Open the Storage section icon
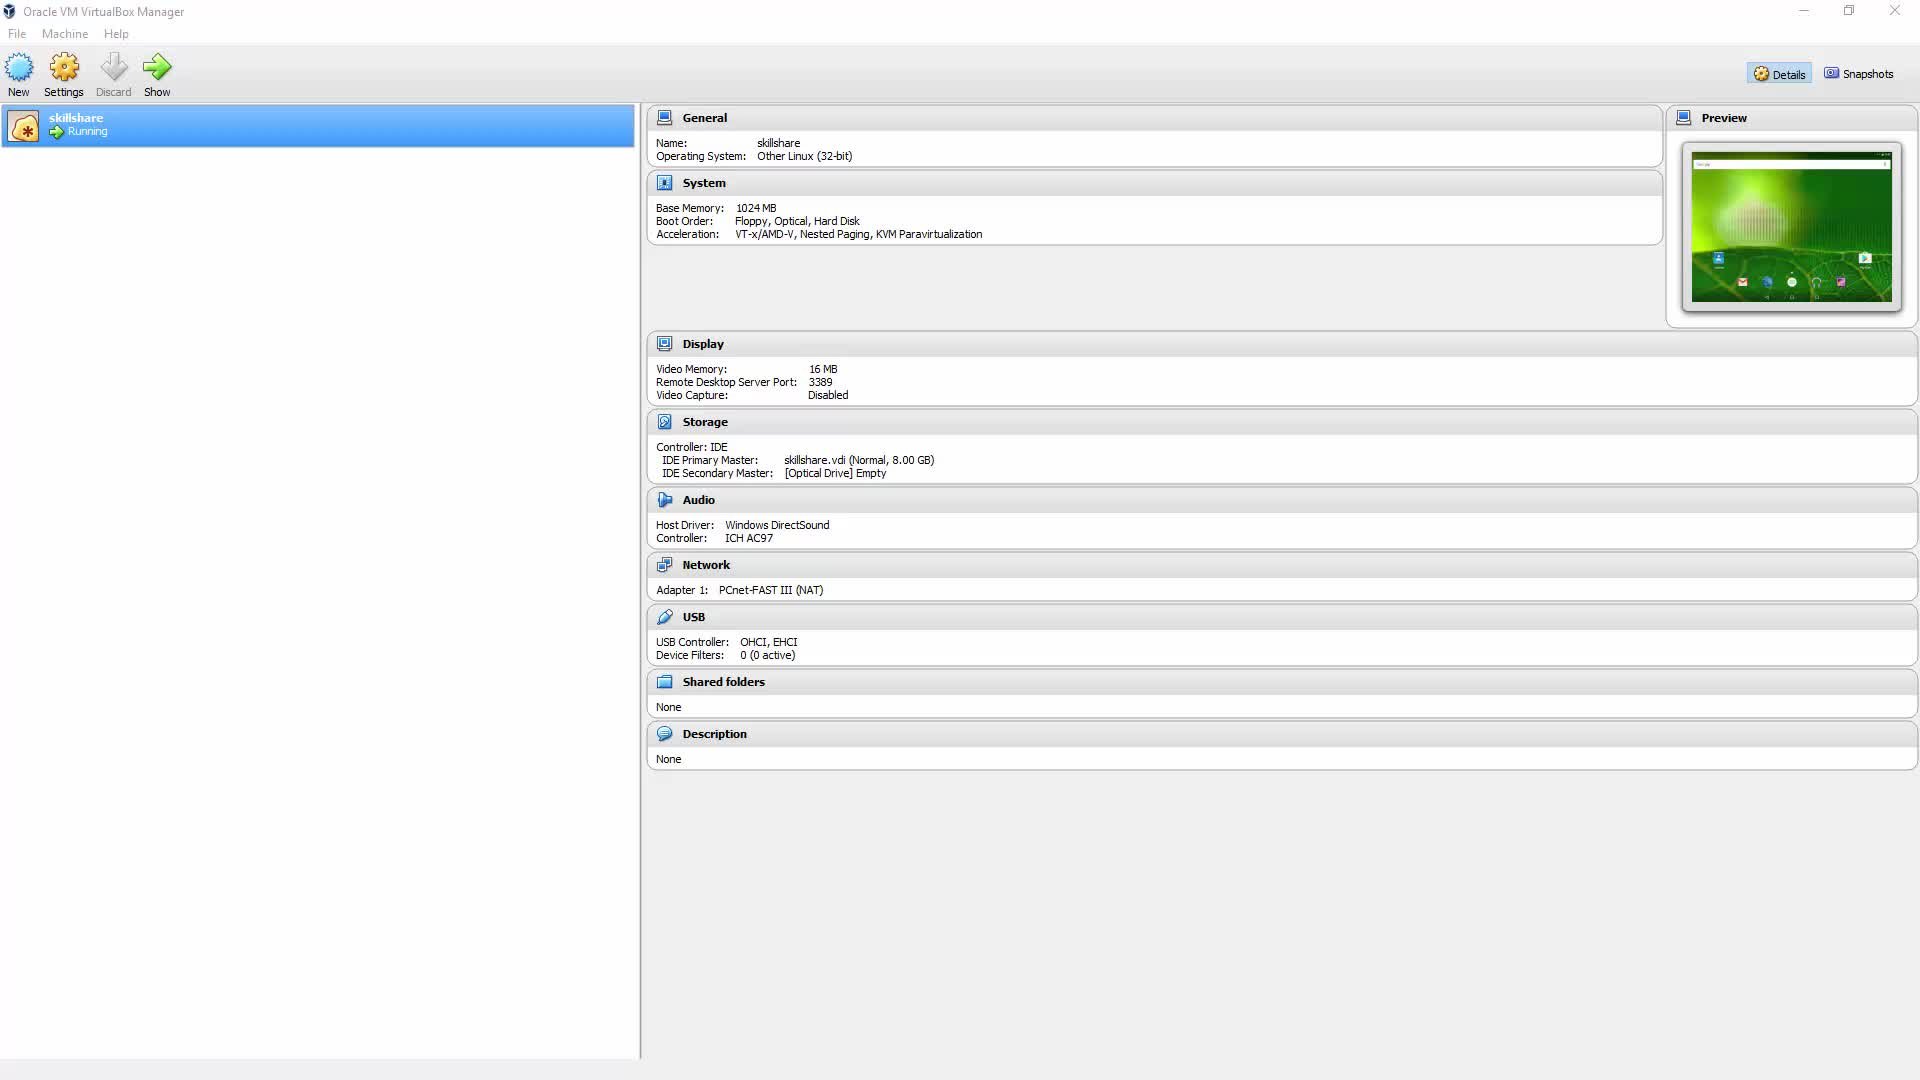1920x1080 pixels. [664, 421]
